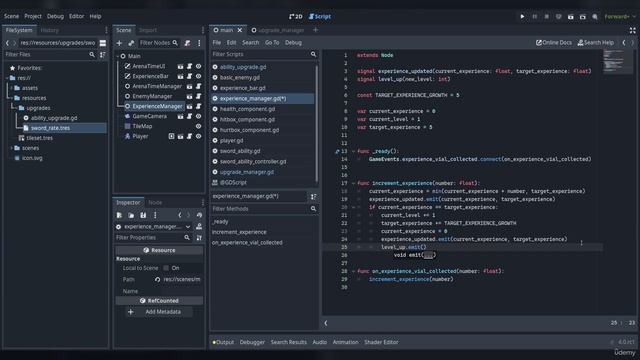The image size is (640, 360).
Task: Toggle visibility of ArenaTimeUI node
Action: (x=198, y=66)
